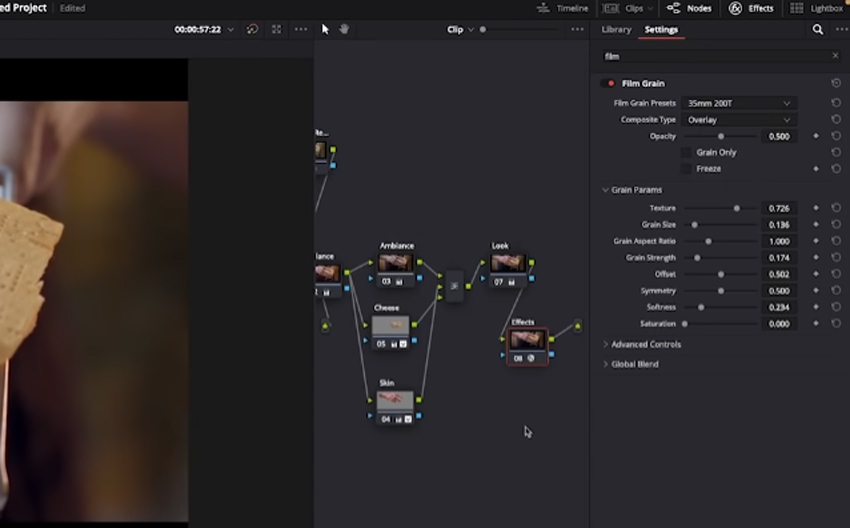Collapse the Grain Params section
850x528 pixels.
coord(605,190)
